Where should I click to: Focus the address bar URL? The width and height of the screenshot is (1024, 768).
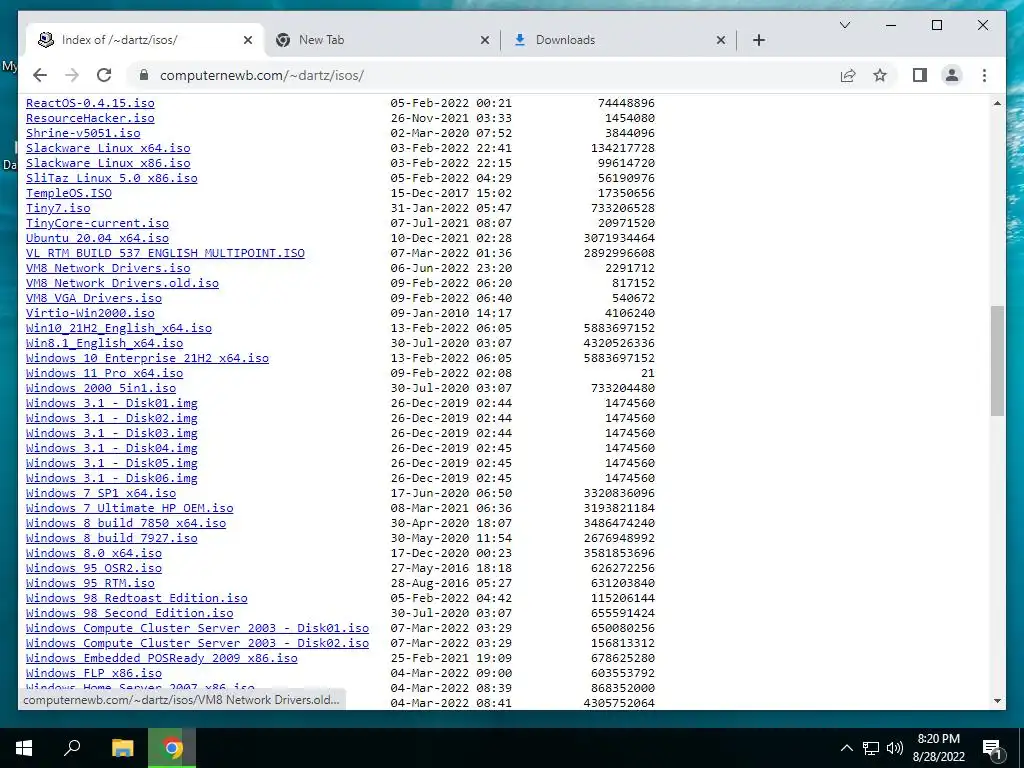(x=262, y=75)
